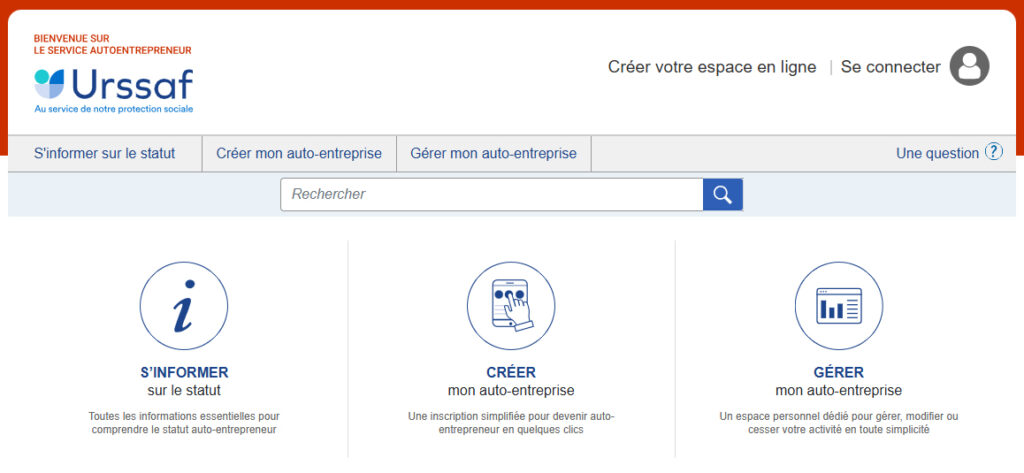Viewport: 1024px width, 473px height.
Task: Click the 'Une question' link
Action: point(937,153)
